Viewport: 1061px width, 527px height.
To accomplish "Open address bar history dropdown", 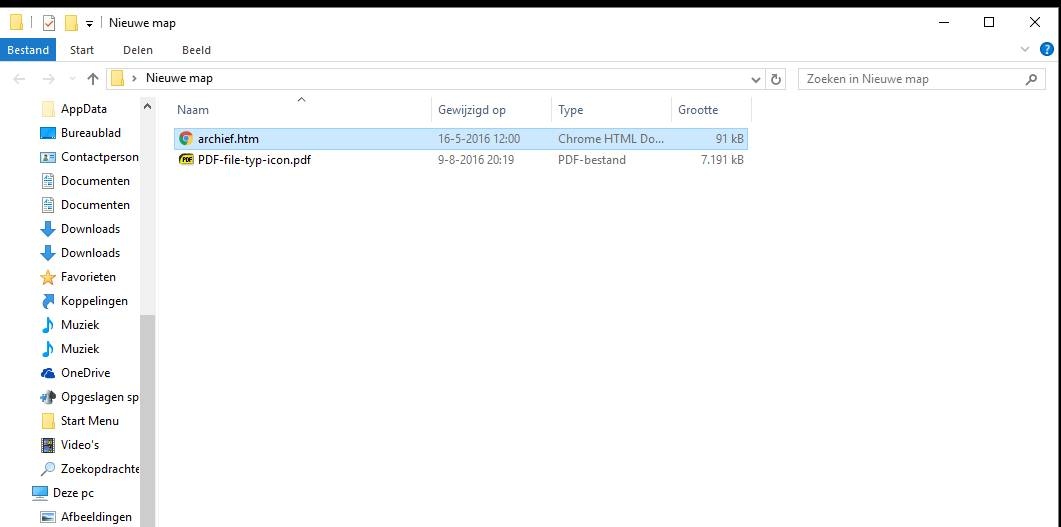I will [x=756, y=79].
